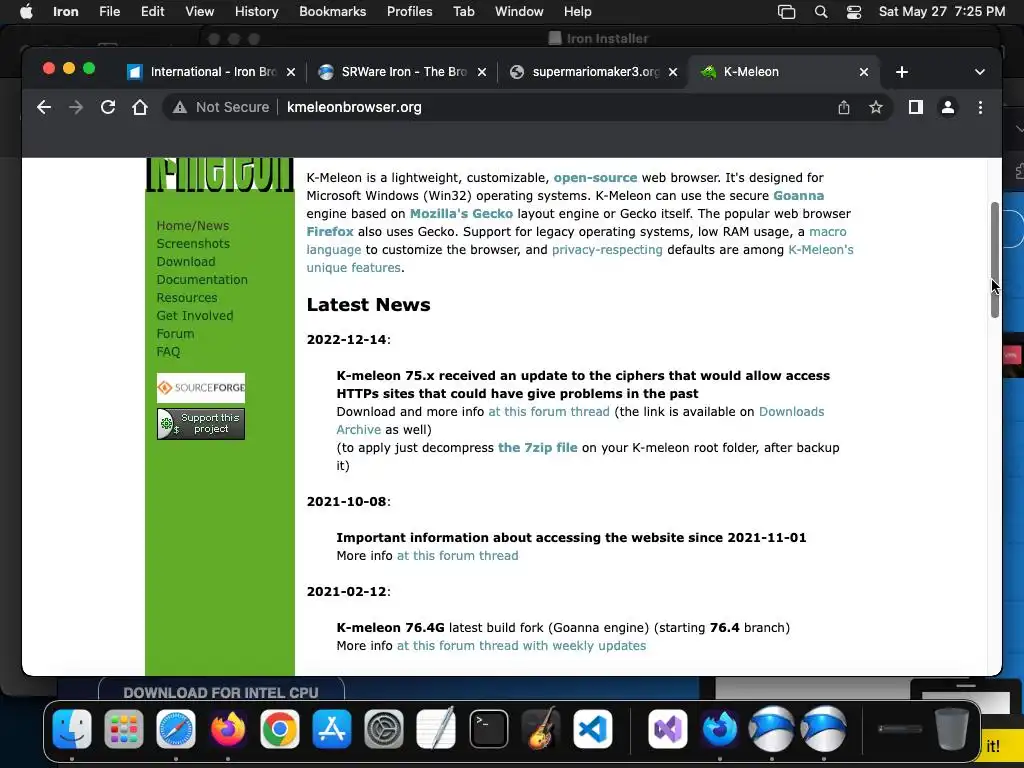Close the supermariomaker3.org tab
Viewport: 1024px width, 768px height.
[673, 72]
